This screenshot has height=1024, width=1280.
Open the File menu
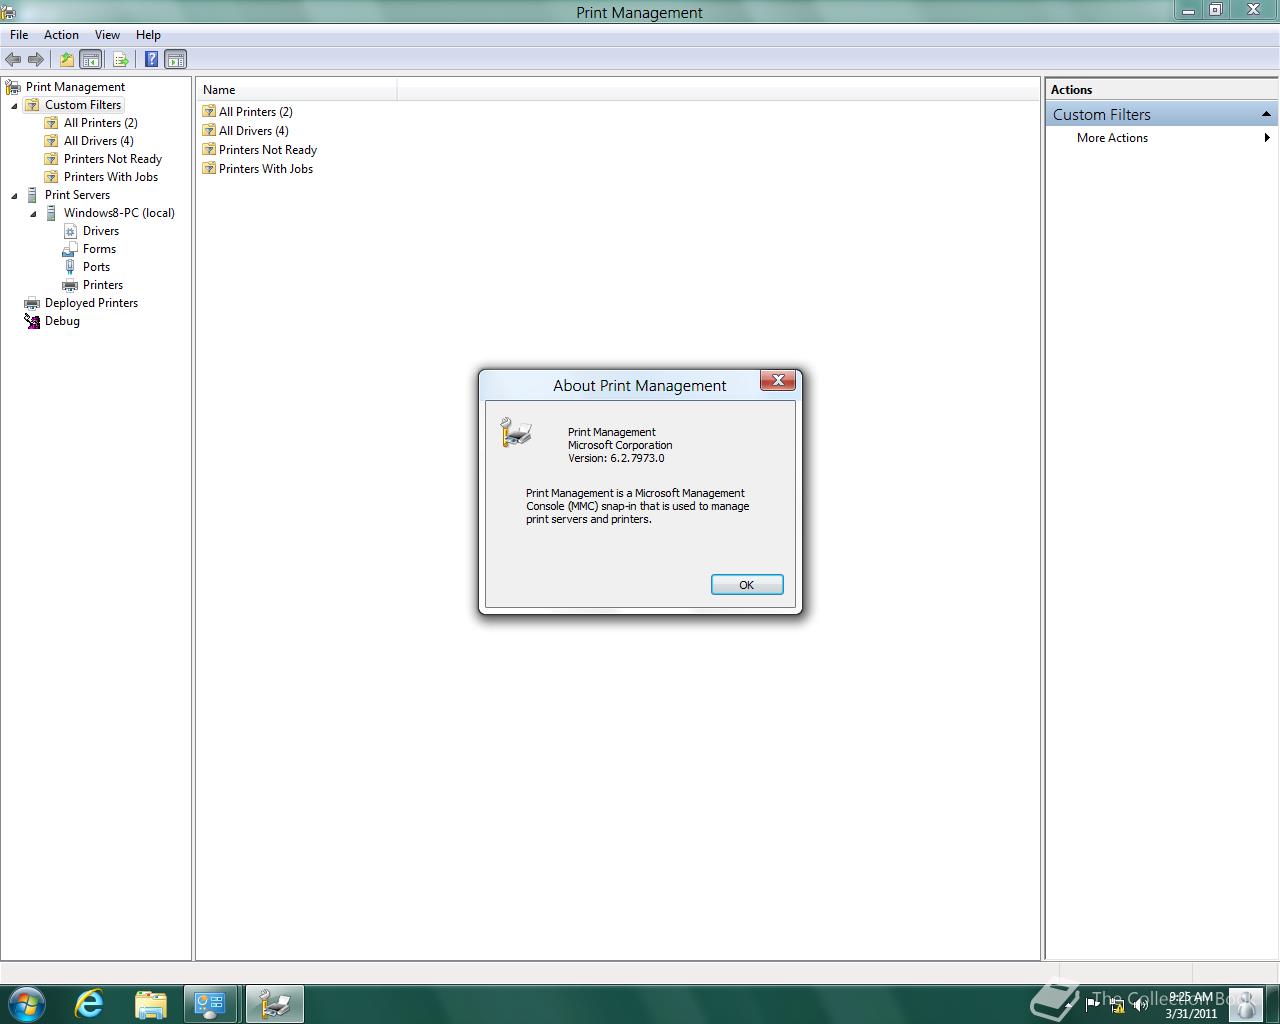19,35
